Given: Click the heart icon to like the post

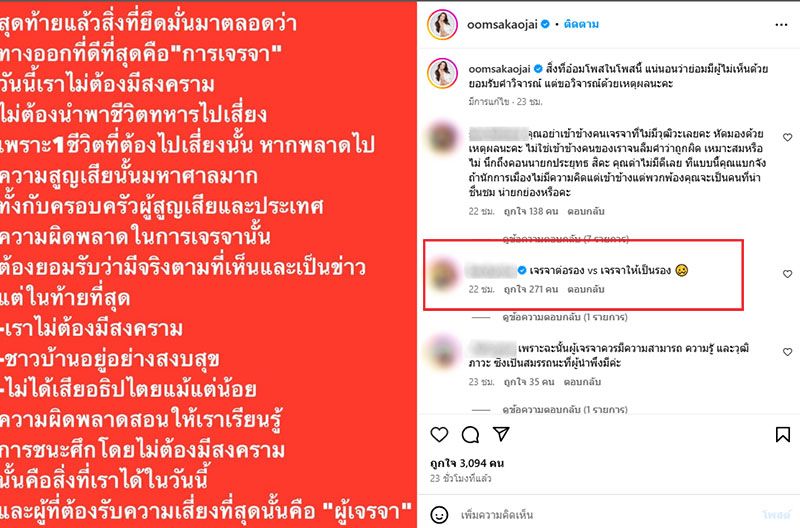Looking at the screenshot, I should [439, 435].
